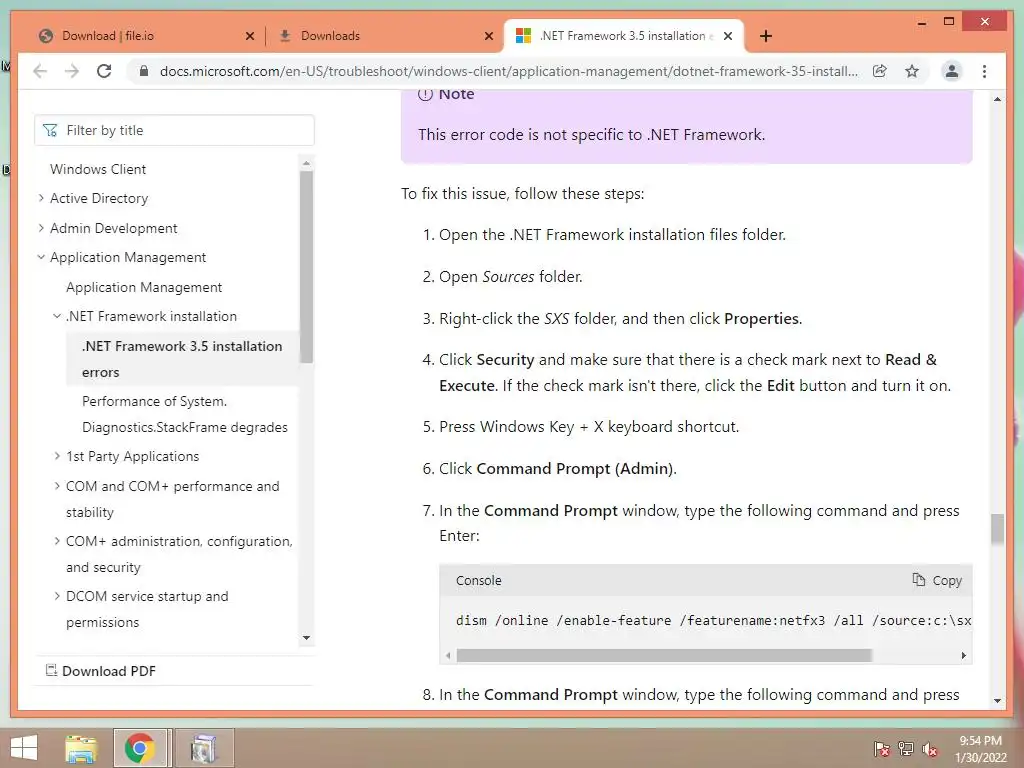The width and height of the screenshot is (1024, 768).
Task: Open a new tab with plus button
Action: tap(766, 36)
